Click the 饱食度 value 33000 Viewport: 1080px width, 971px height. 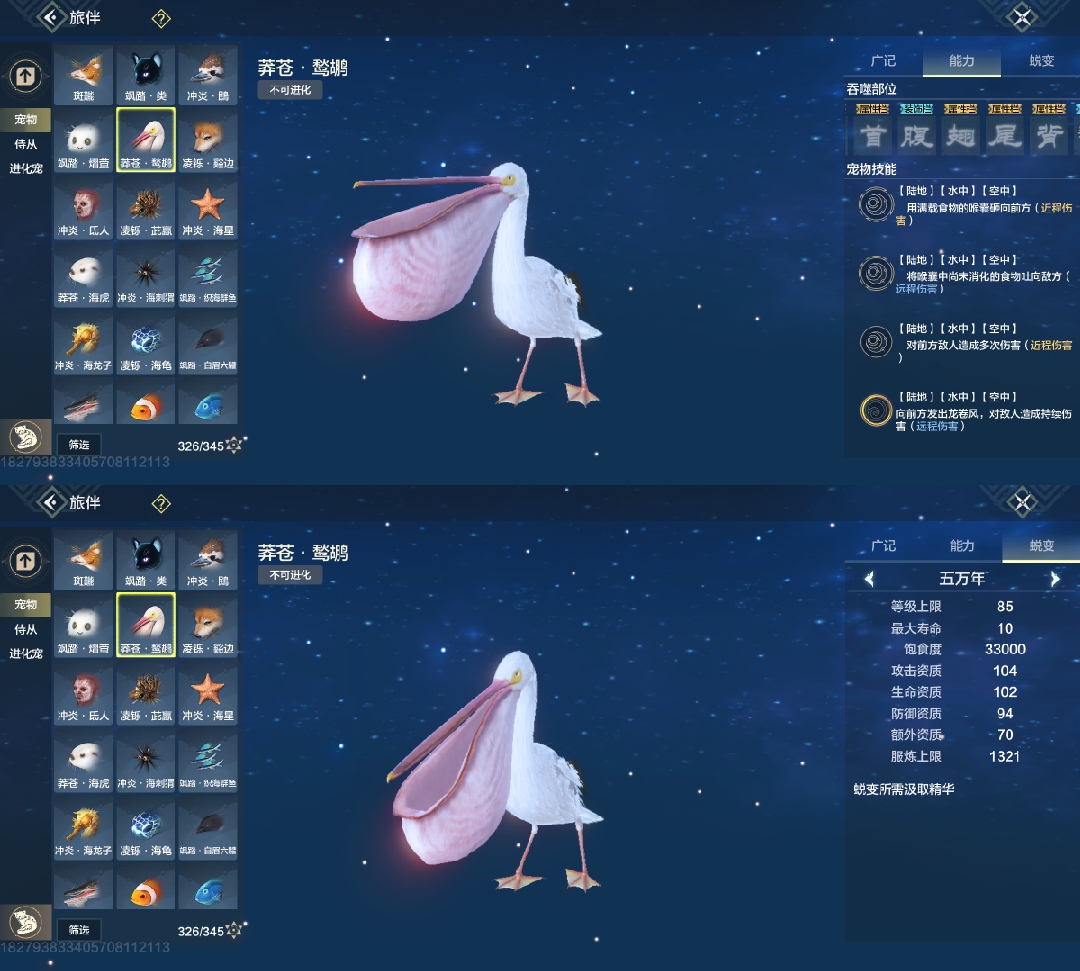(x=1005, y=649)
